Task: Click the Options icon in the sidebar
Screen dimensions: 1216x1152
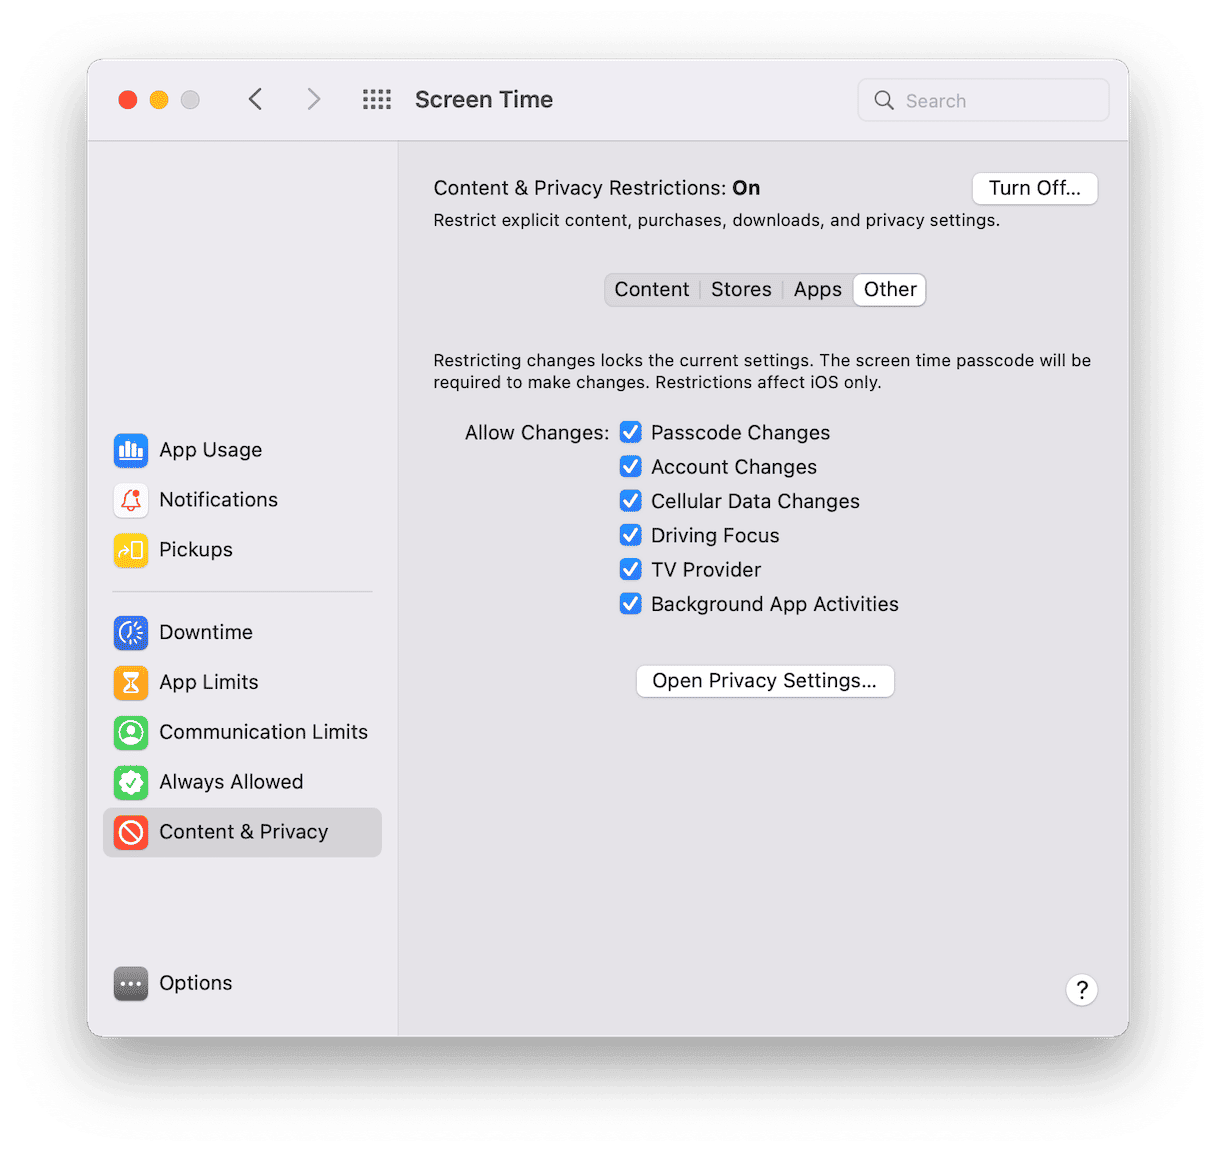Action: click(131, 983)
